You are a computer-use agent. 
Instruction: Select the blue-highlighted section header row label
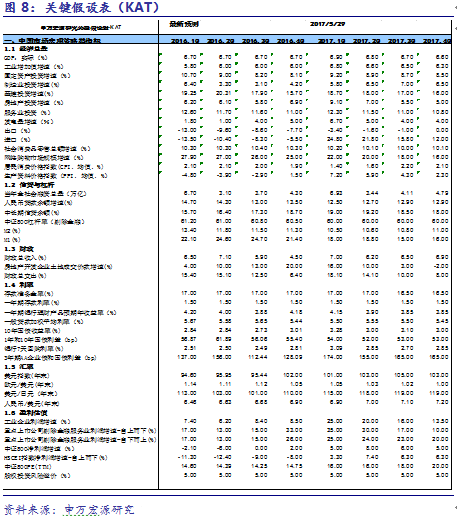point(52,41)
